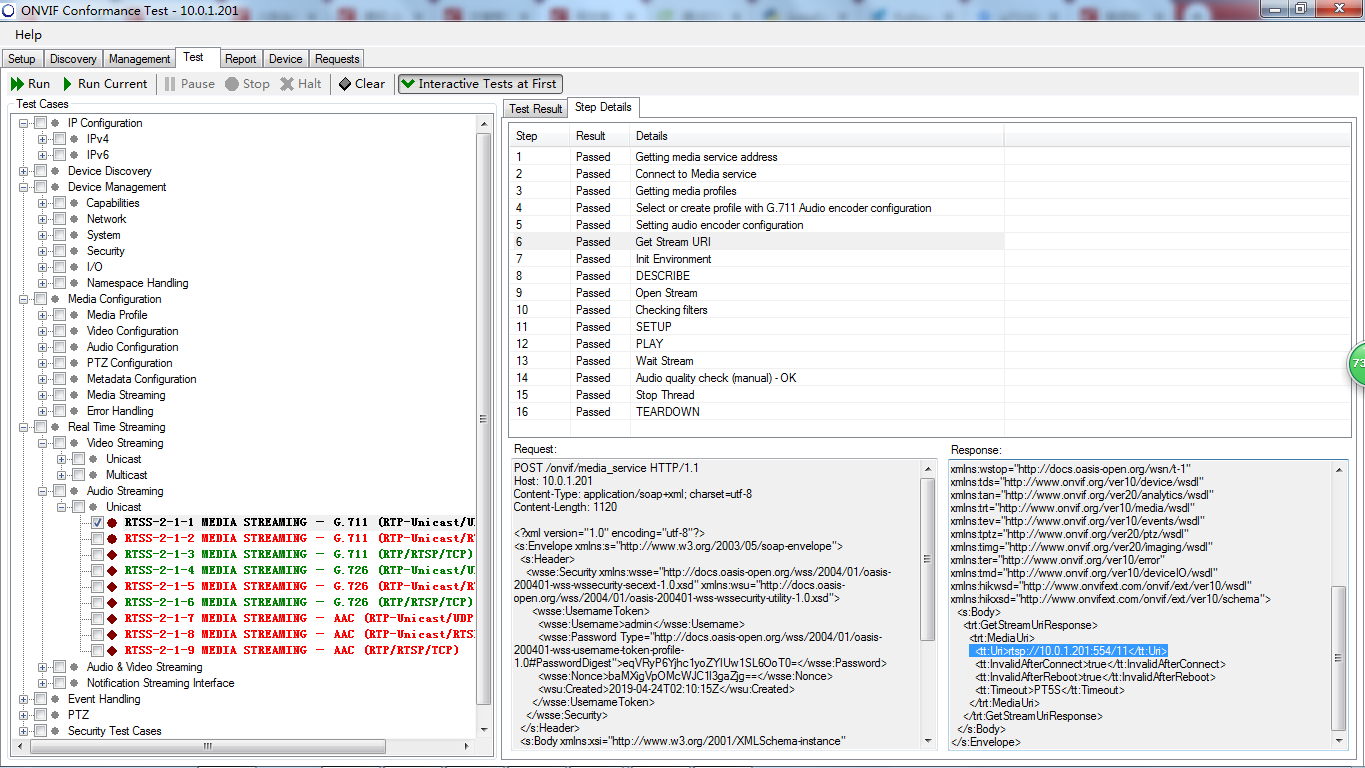Click the Pause icon on the toolbar
The image size is (1365, 768).
tap(170, 84)
